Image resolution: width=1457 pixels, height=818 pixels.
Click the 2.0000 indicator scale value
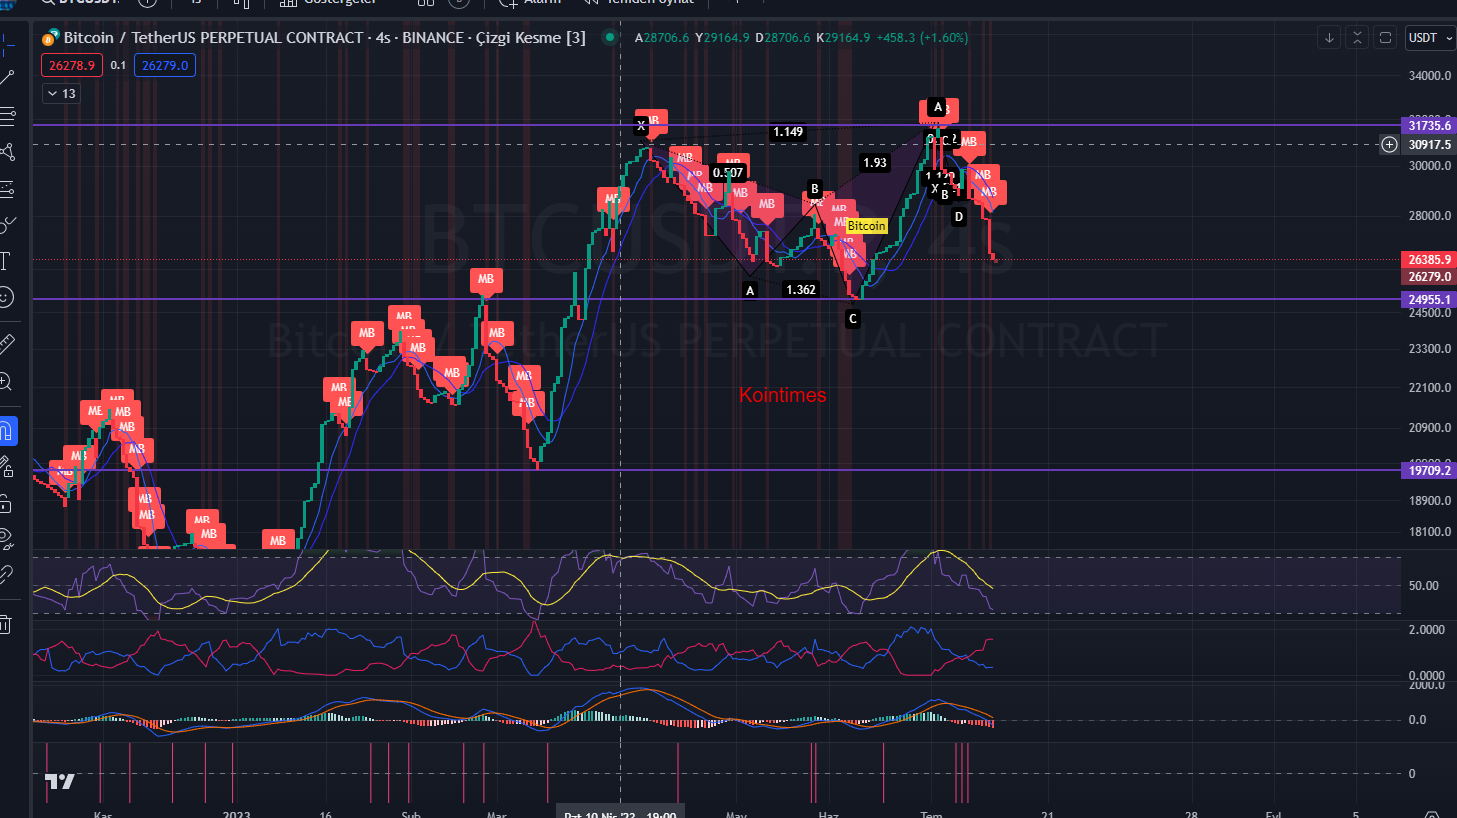(x=1426, y=630)
